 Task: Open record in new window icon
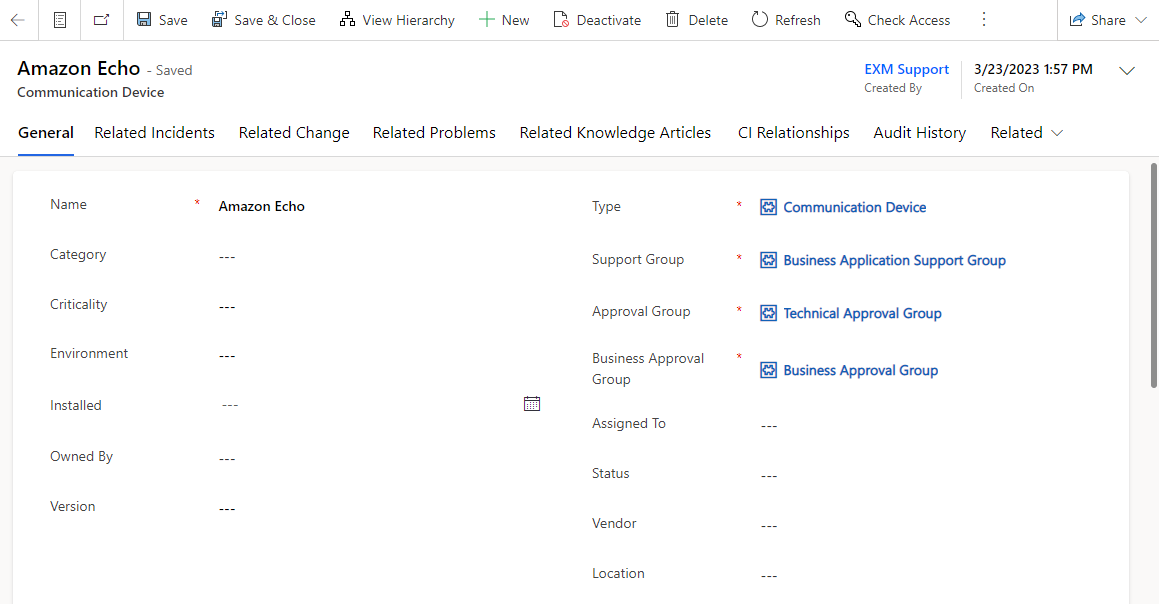click(101, 20)
